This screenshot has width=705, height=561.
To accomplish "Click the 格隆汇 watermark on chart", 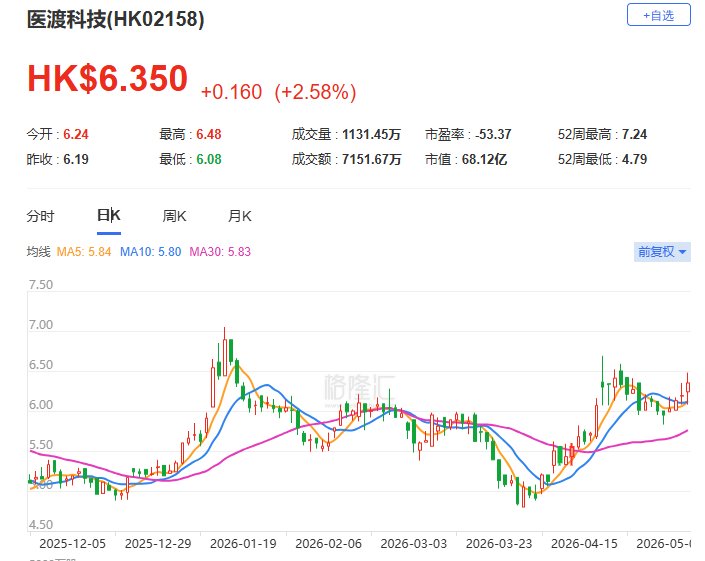I will tap(359, 387).
